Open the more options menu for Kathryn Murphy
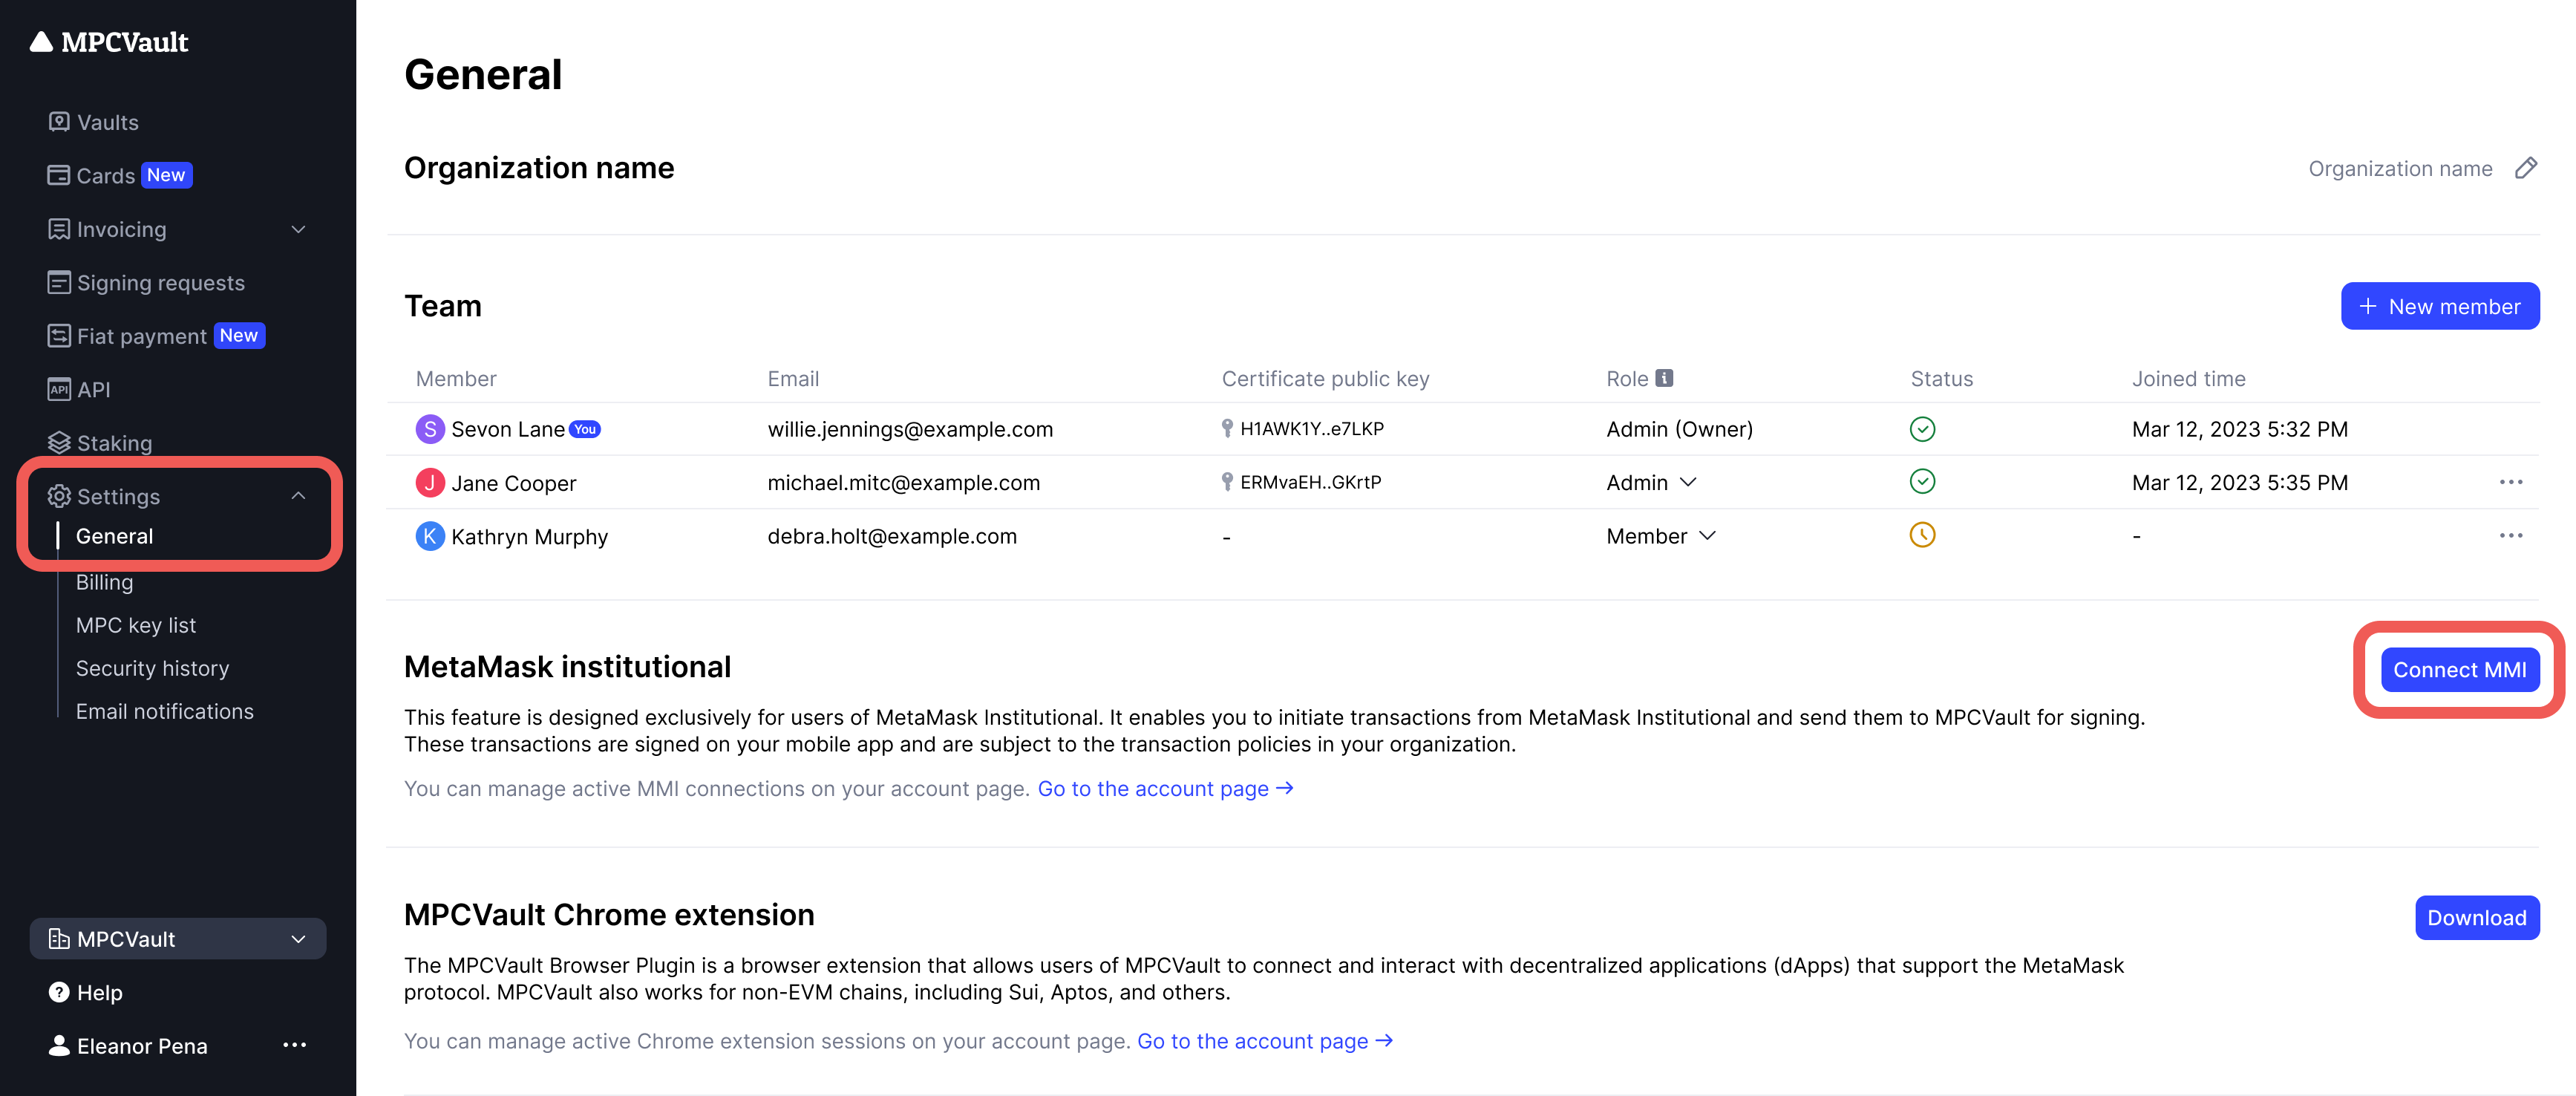 (2510, 536)
